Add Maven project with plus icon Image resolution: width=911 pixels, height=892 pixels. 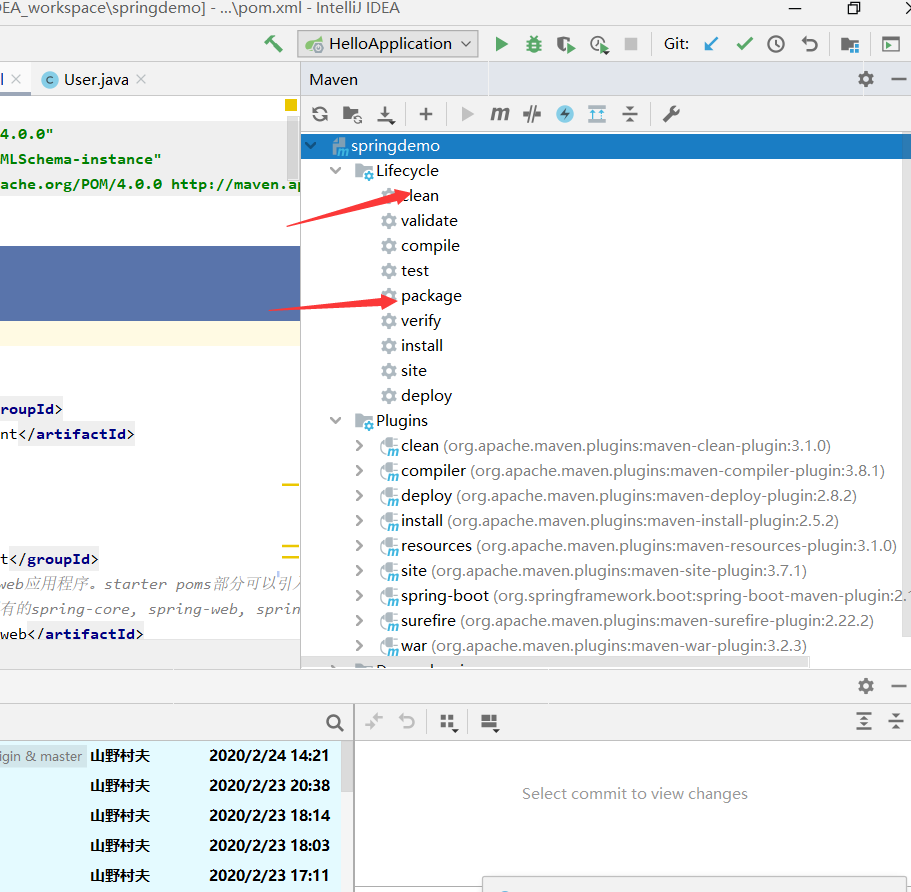pyautogui.click(x=426, y=114)
